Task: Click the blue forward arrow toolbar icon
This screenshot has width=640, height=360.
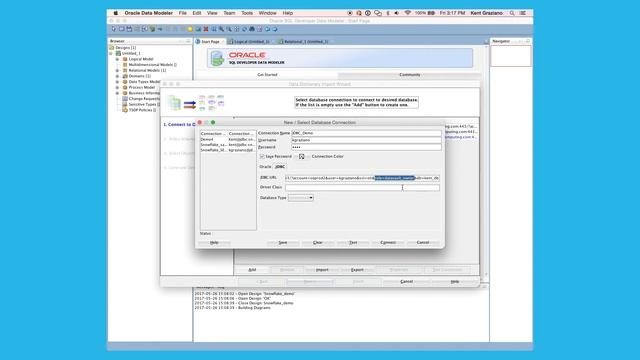Action: pos(275,29)
